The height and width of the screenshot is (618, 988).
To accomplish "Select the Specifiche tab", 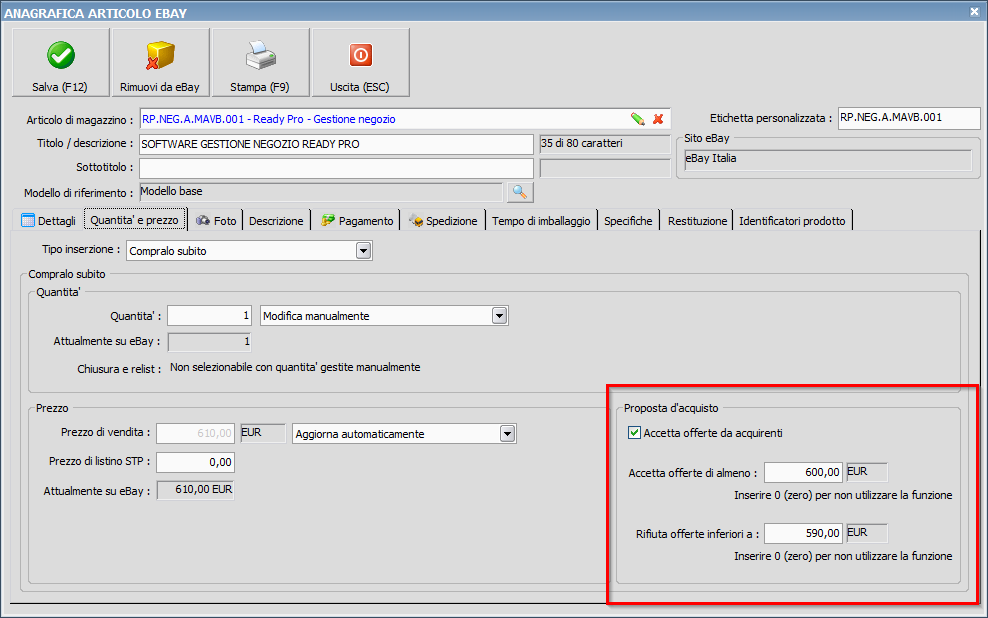I will point(628,220).
